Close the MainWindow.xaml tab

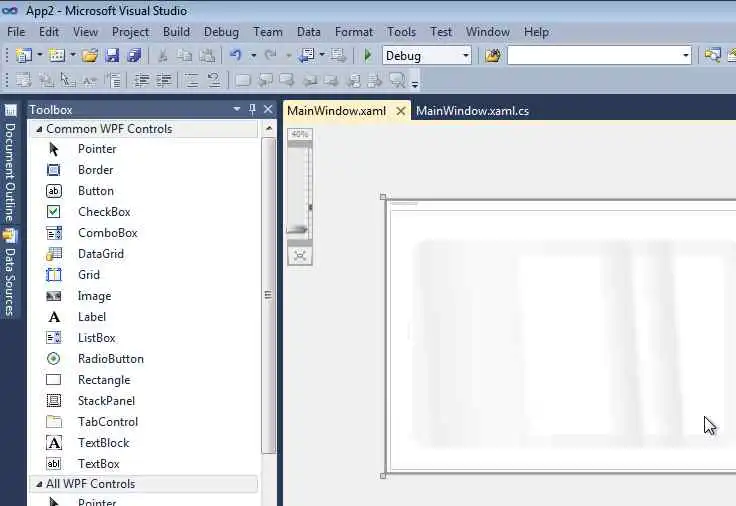pyautogui.click(x=400, y=111)
